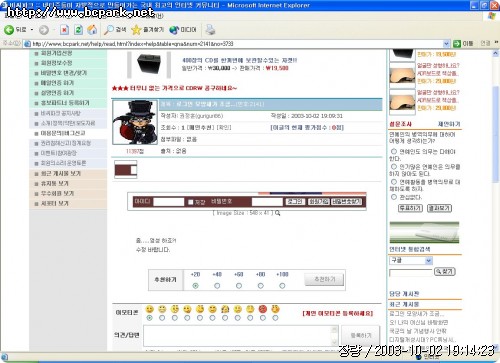500x363 pixels.
Task: Open the address bar history dropdown
Action: pos(446,44)
